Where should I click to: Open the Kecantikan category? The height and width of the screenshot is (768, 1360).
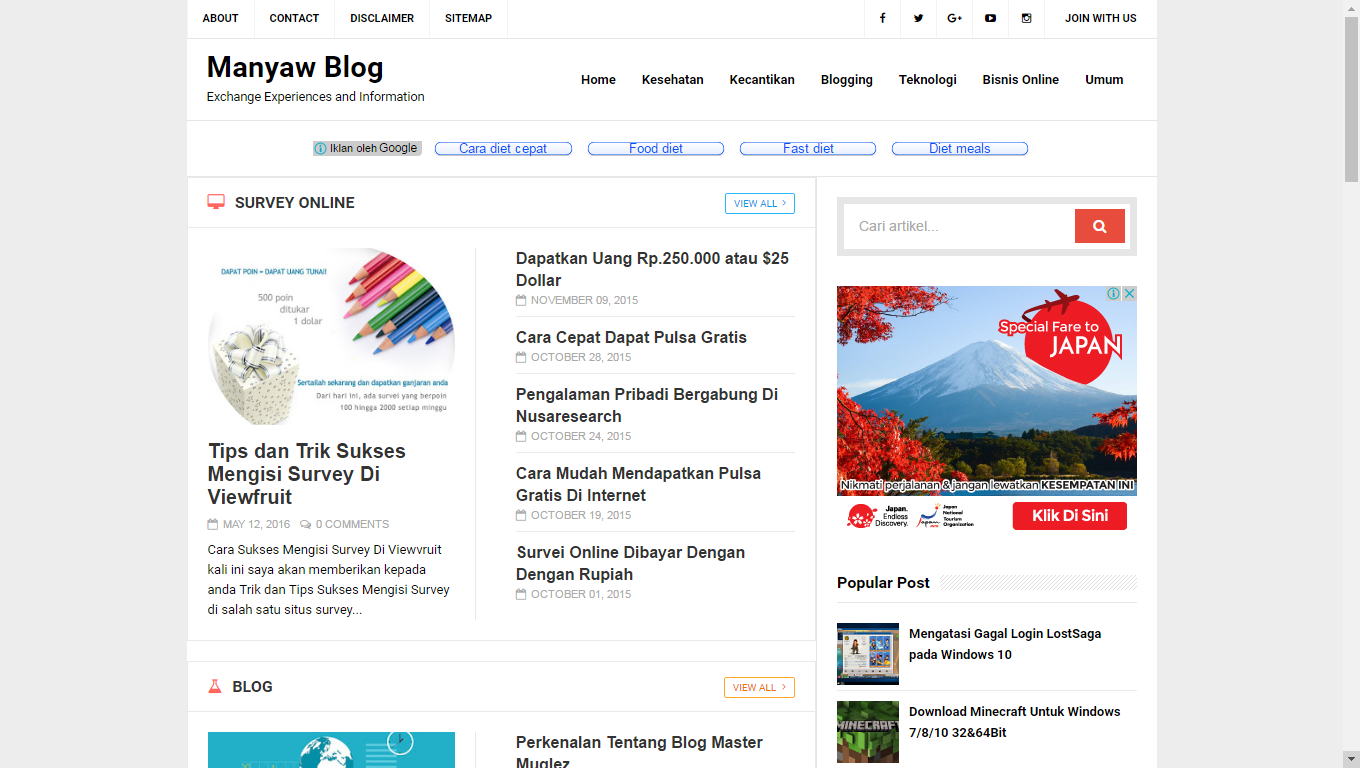pyautogui.click(x=762, y=80)
